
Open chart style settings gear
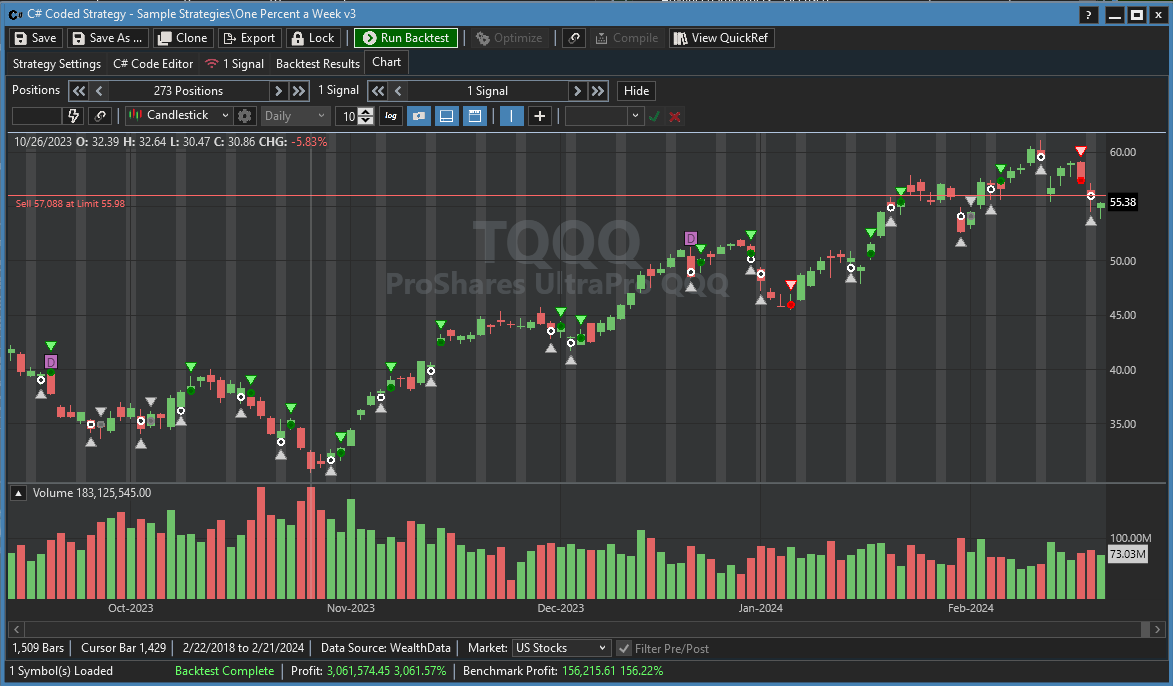tap(245, 116)
